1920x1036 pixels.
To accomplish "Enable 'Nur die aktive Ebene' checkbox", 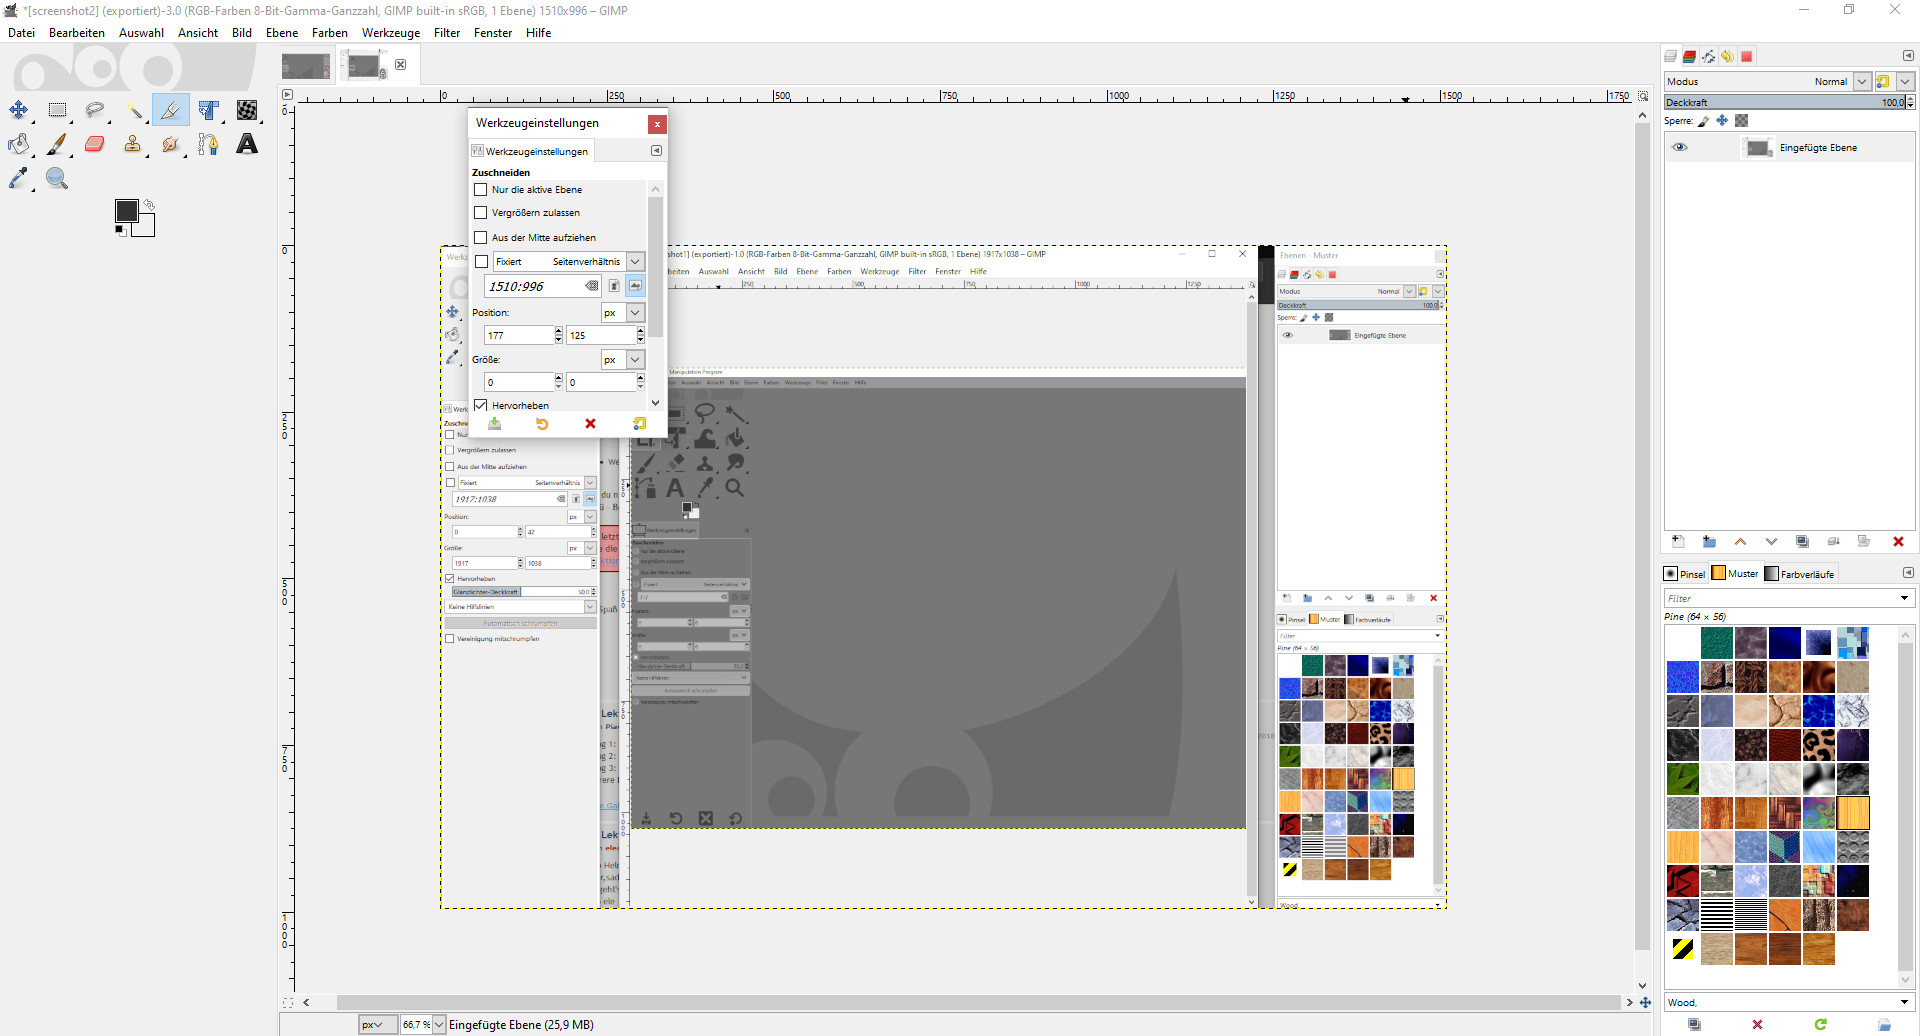I will [x=481, y=189].
